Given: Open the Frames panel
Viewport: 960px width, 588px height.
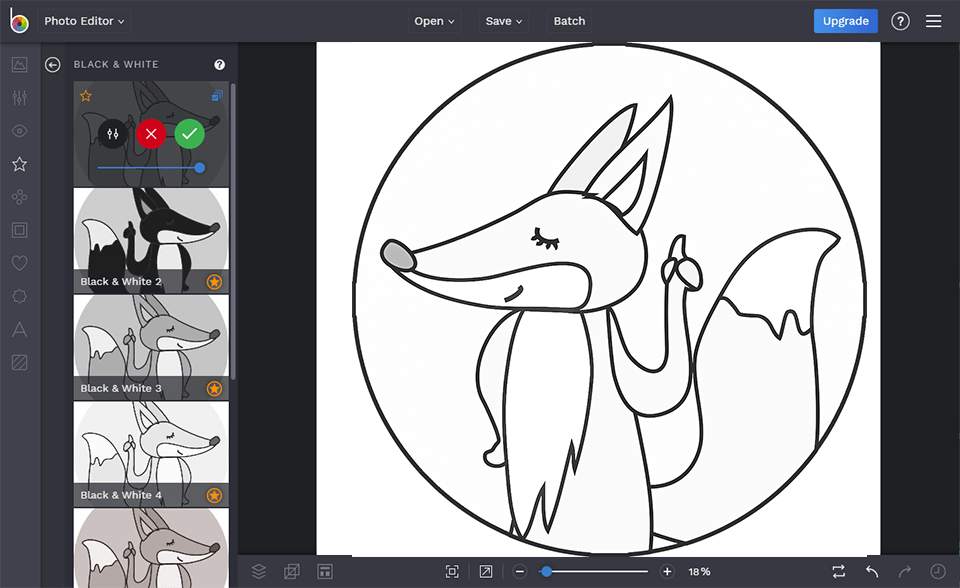Looking at the screenshot, I should point(19,229).
